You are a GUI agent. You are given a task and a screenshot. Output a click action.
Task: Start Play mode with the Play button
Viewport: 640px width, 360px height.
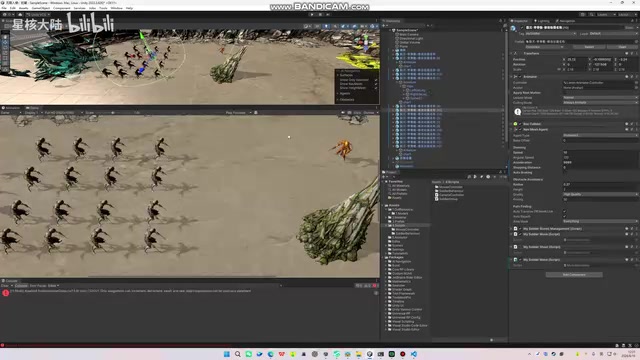[x=312, y=15]
